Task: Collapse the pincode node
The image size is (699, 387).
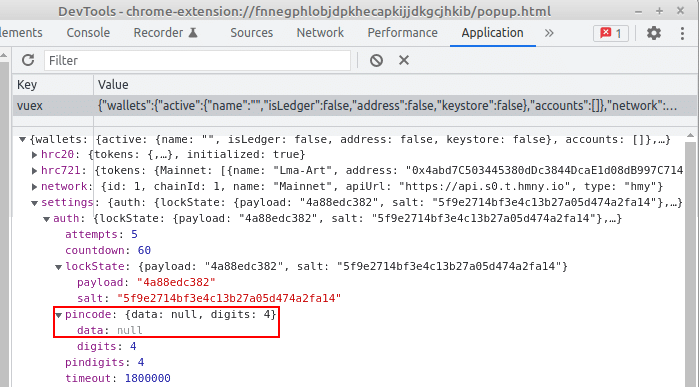Action: (58, 315)
